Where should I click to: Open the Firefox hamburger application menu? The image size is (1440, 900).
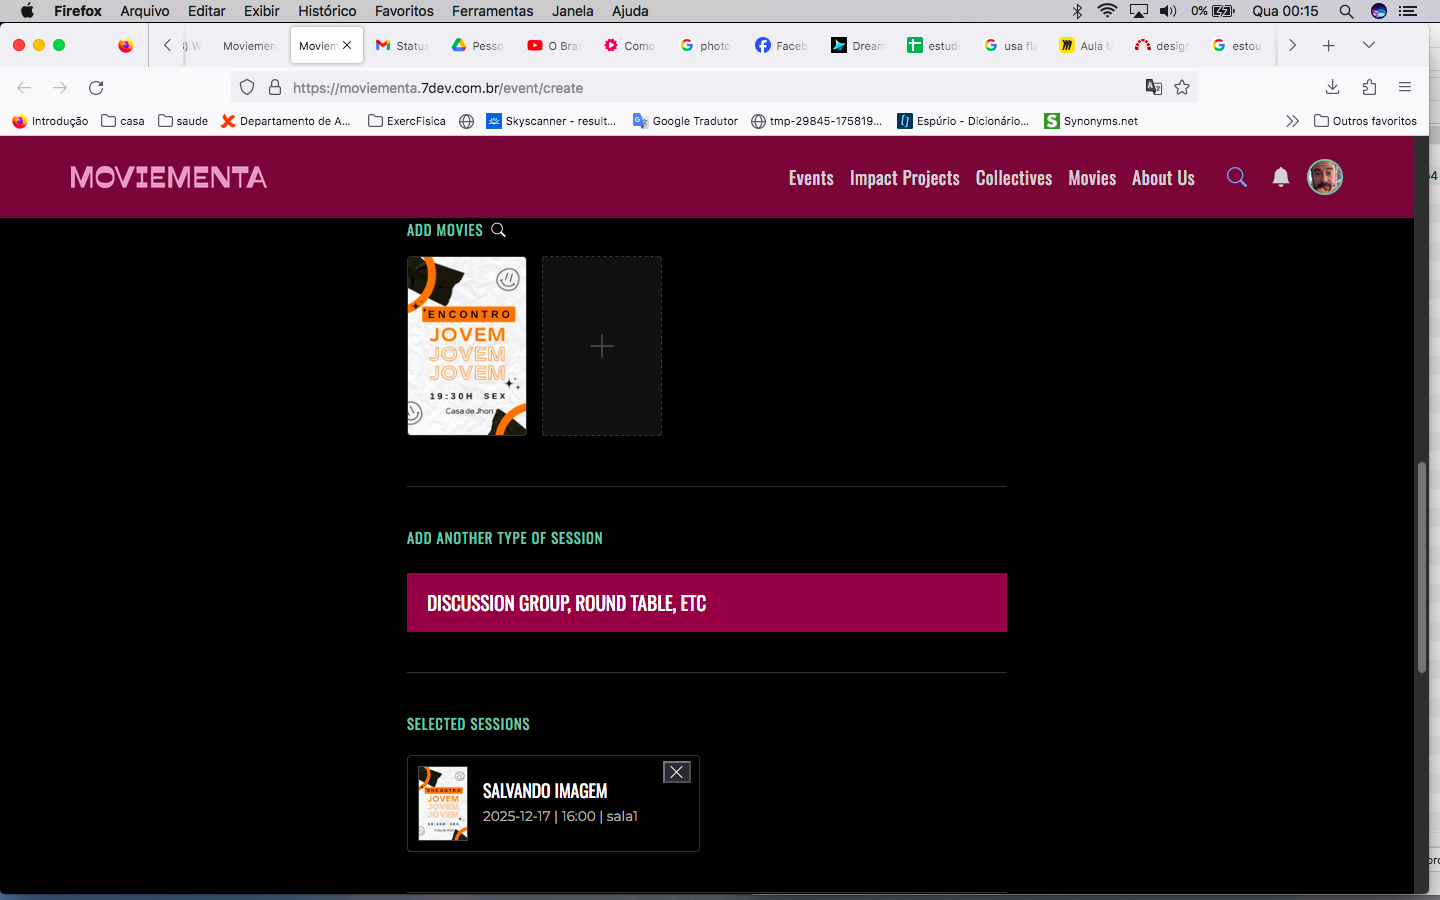pyautogui.click(x=1405, y=88)
